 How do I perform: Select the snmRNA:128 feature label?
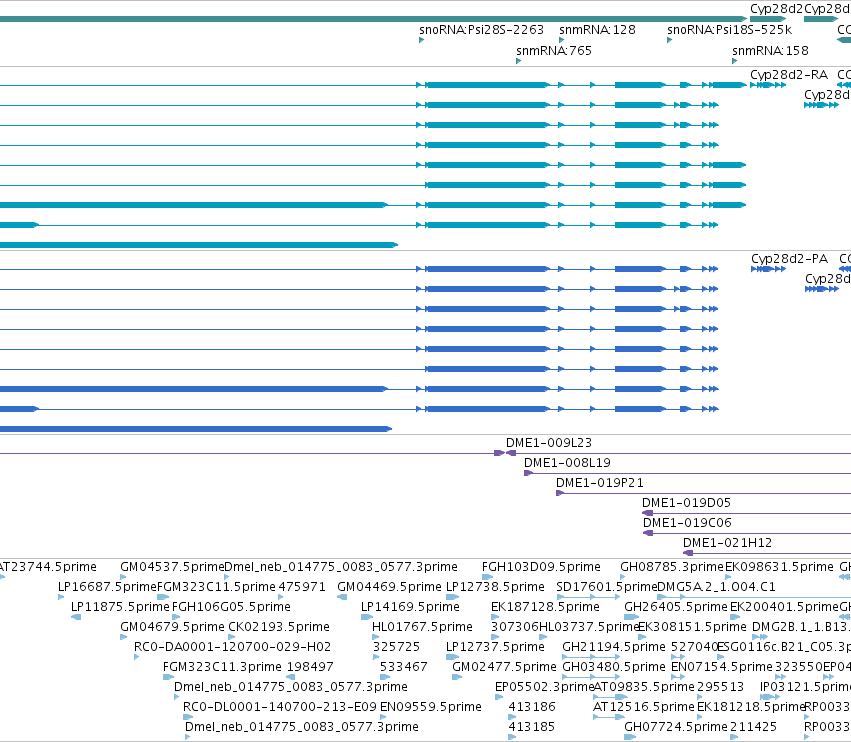(597, 30)
